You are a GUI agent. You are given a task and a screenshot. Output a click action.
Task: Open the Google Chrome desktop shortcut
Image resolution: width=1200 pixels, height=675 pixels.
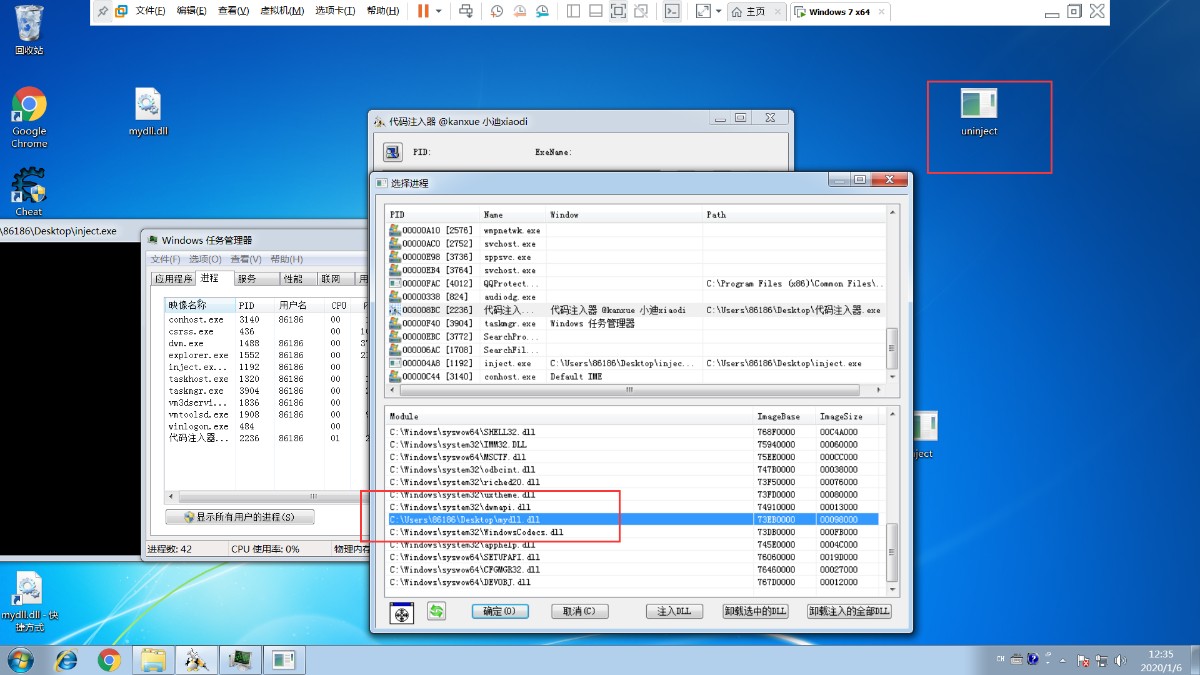(29, 117)
